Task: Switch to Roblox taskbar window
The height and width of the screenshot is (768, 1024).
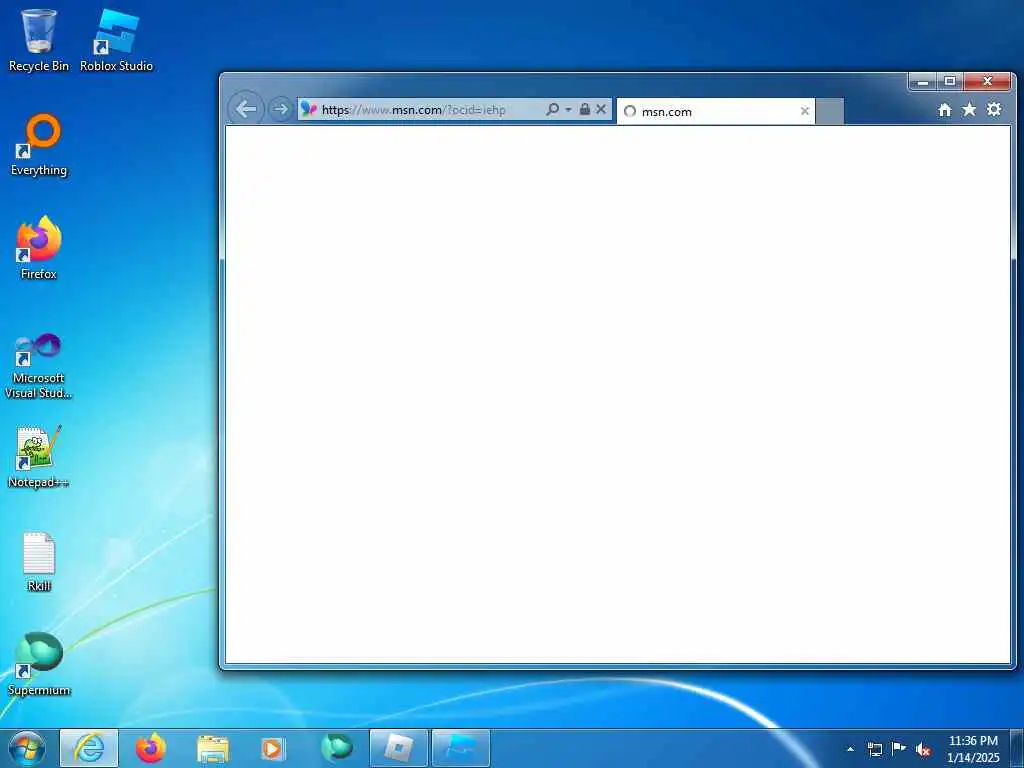Action: (x=398, y=748)
